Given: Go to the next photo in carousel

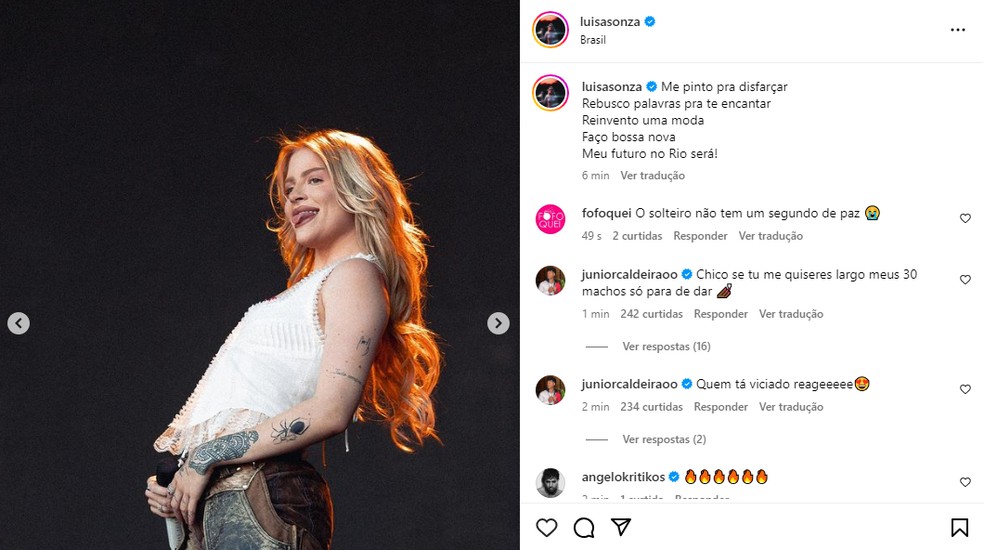Looking at the screenshot, I should (498, 323).
